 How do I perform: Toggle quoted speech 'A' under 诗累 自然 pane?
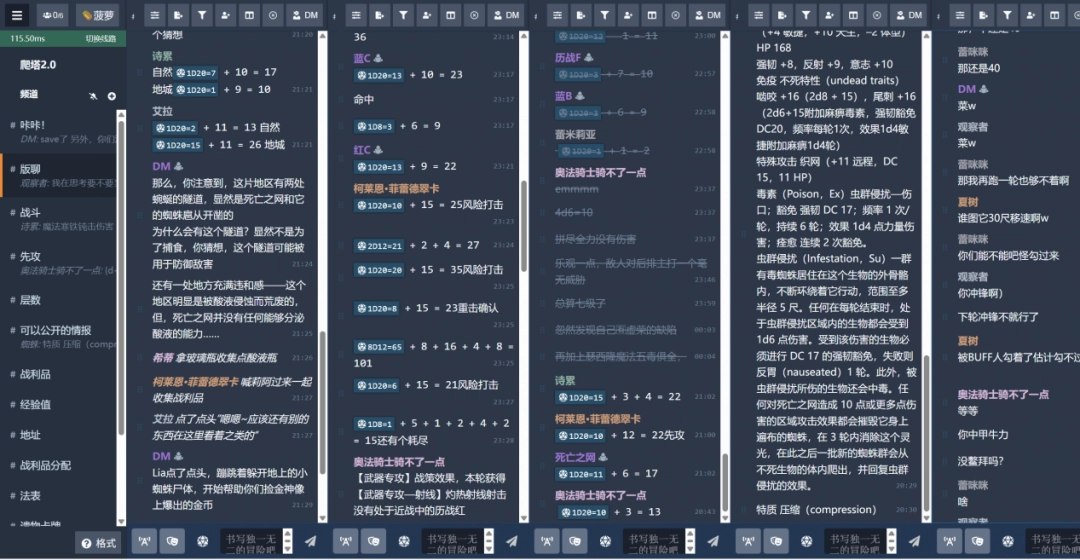click(145, 541)
